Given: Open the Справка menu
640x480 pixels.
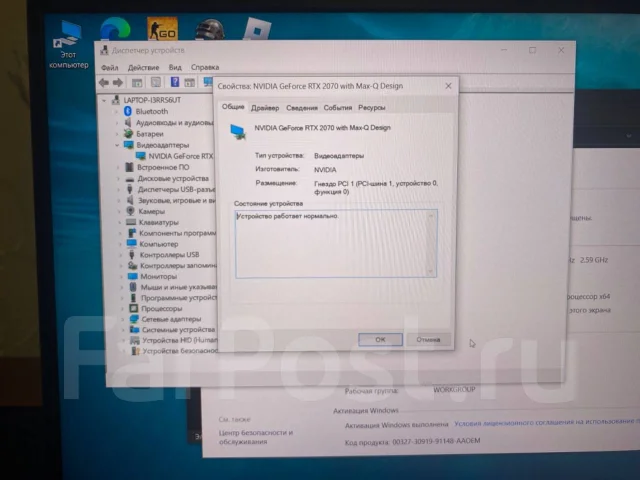Looking at the screenshot, I should (x=205, y=67).
